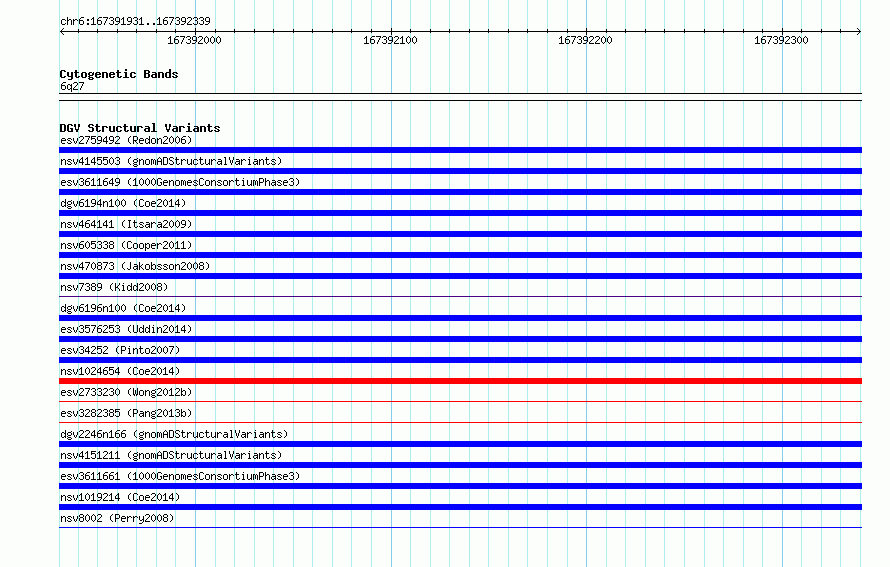Click the 167392200 ruler coordinate
The height and width of the screenshot is (567, 890).
click(x=585, y=40)
